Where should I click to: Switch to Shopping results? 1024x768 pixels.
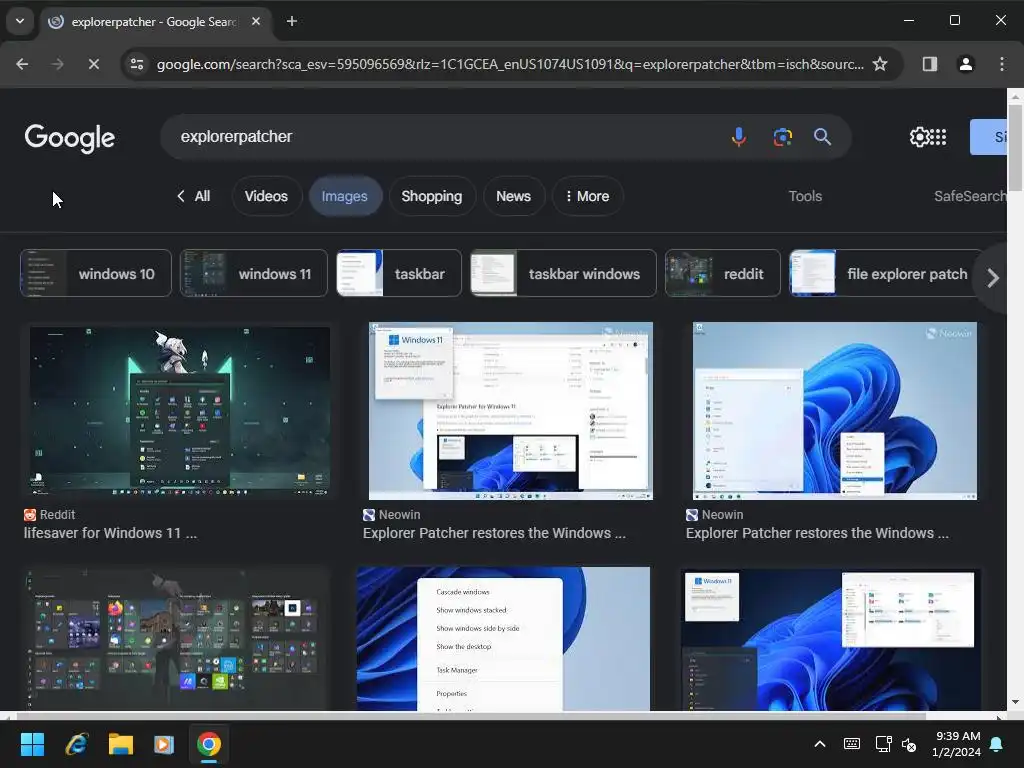pos(432,196)
